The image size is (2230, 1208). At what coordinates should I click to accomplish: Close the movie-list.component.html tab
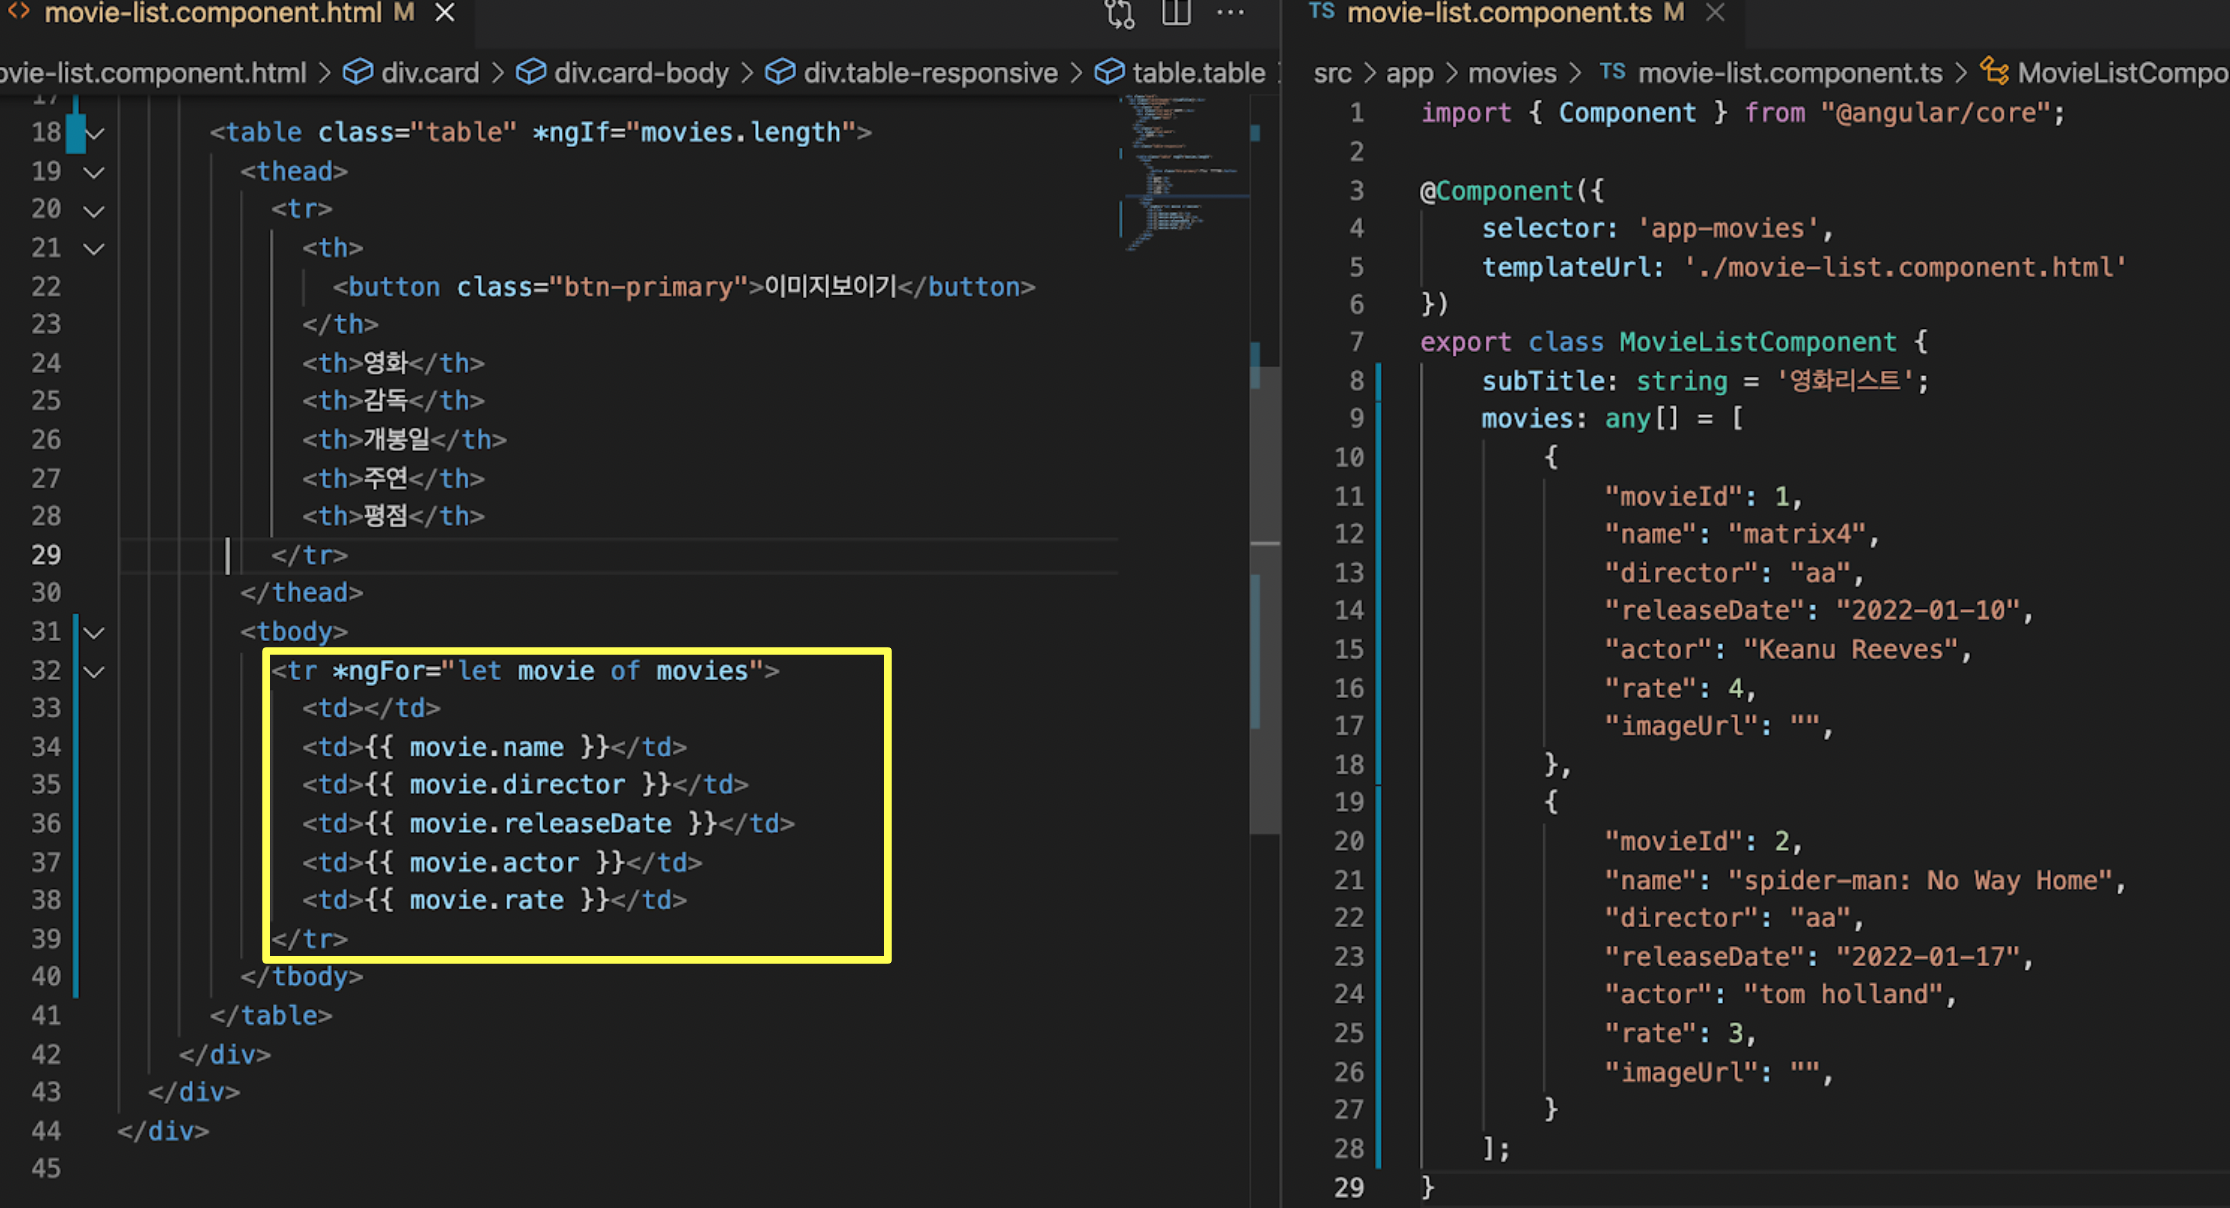(445, 14)
